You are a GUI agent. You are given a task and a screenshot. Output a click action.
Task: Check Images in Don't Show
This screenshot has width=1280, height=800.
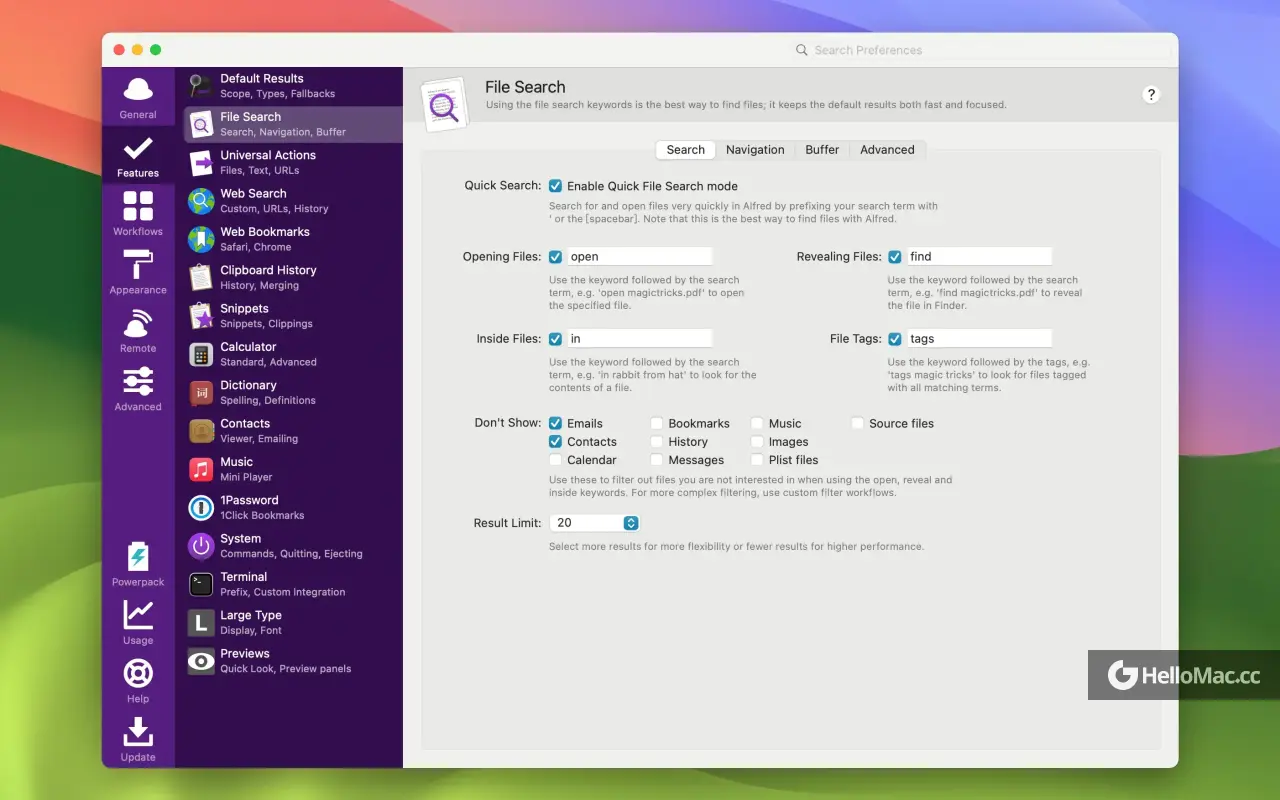pyautogui.click(x=758, y=442)
